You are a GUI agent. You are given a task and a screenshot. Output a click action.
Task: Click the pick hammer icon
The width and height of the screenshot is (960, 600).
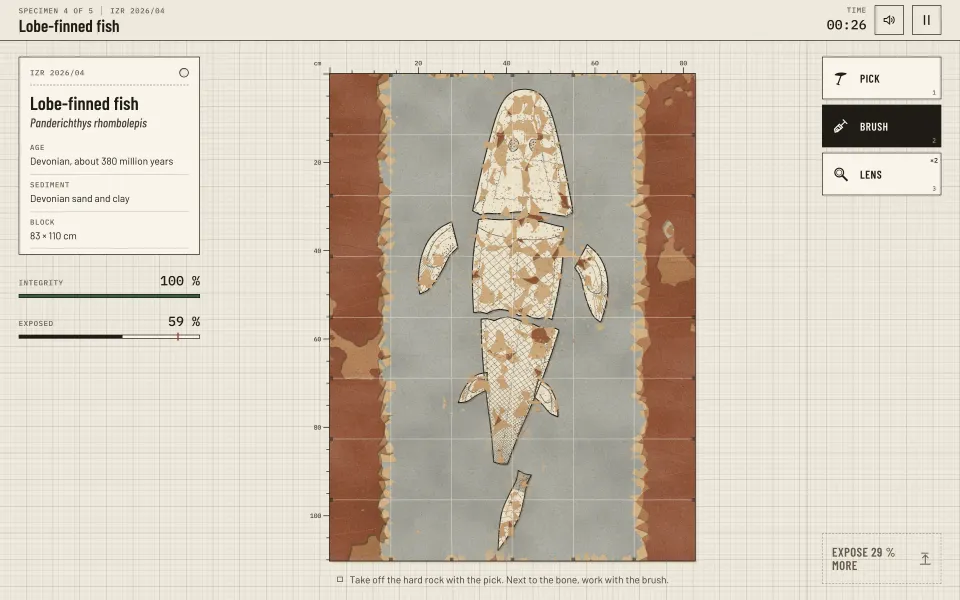841,78
